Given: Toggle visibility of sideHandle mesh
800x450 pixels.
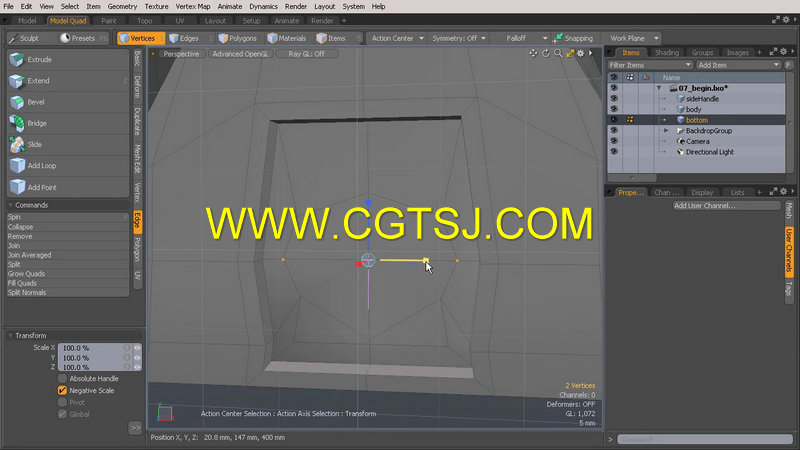Looking at the screenshot, I should click(614, 98).
